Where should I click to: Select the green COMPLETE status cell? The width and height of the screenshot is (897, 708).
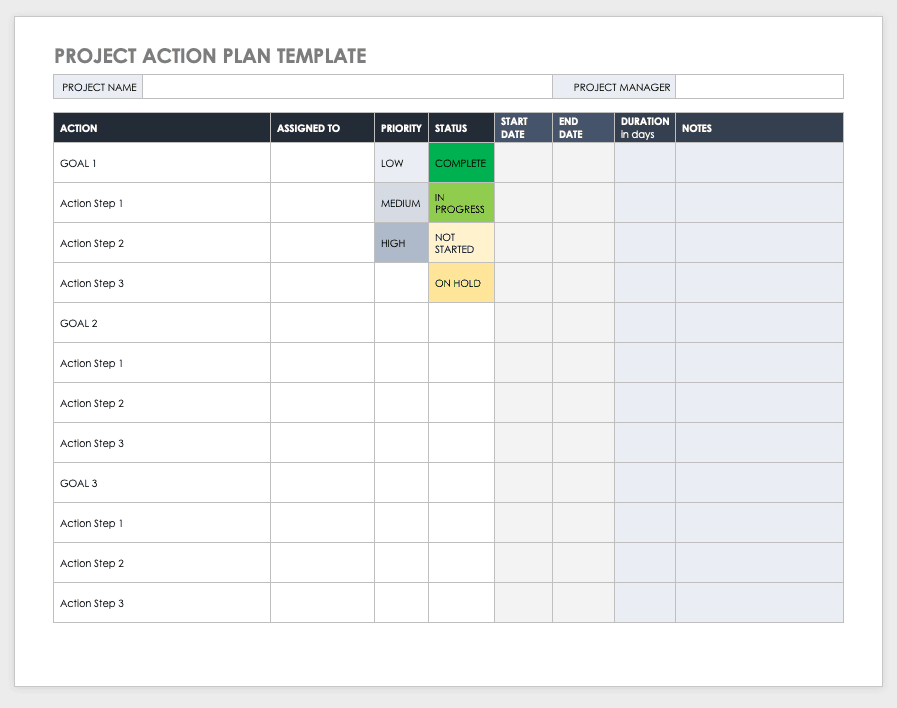pos(461,163)
